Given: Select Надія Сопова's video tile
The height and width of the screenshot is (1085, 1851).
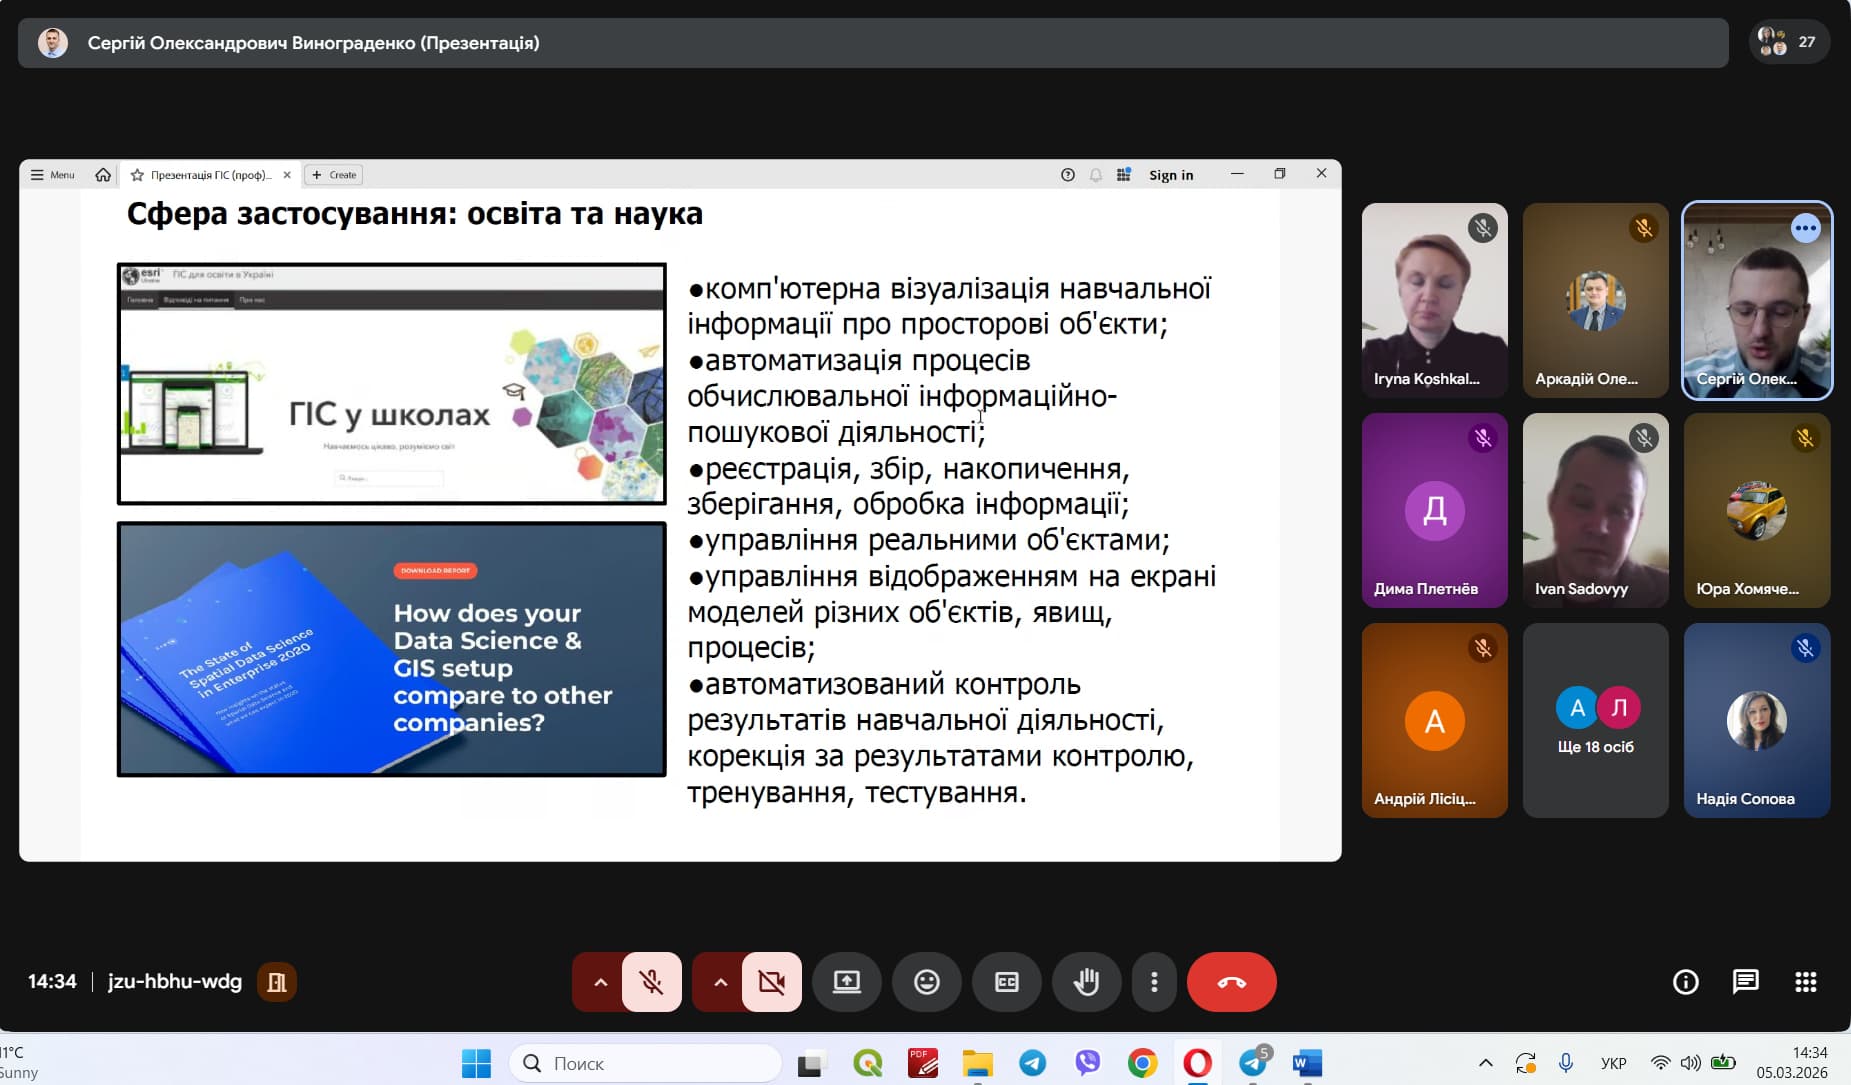Looking at the screenshot, I should [x=1756, y=720].
